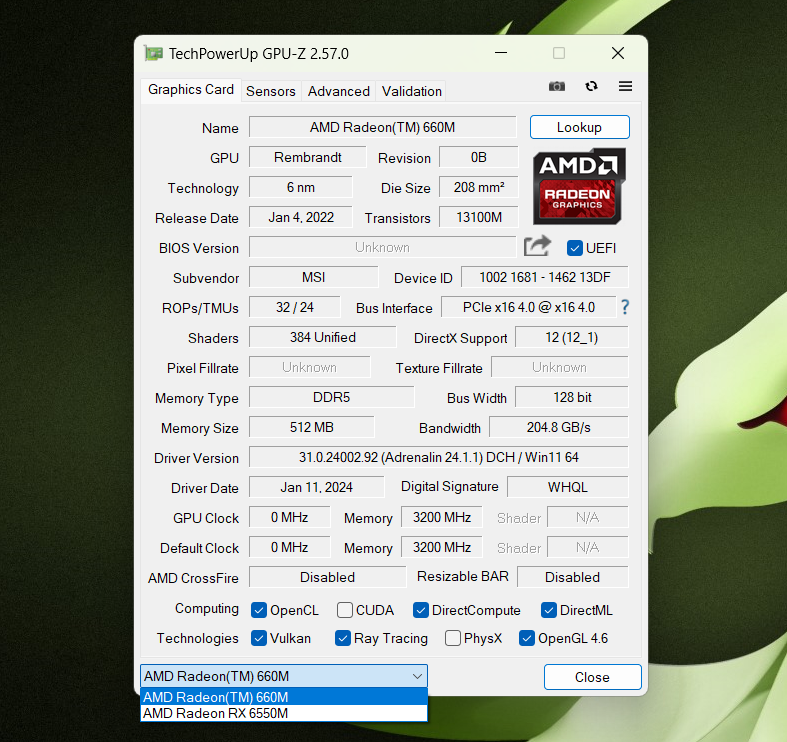787x742 pixels.
Task: Click the refresh arrows icon
Action: 591,86
